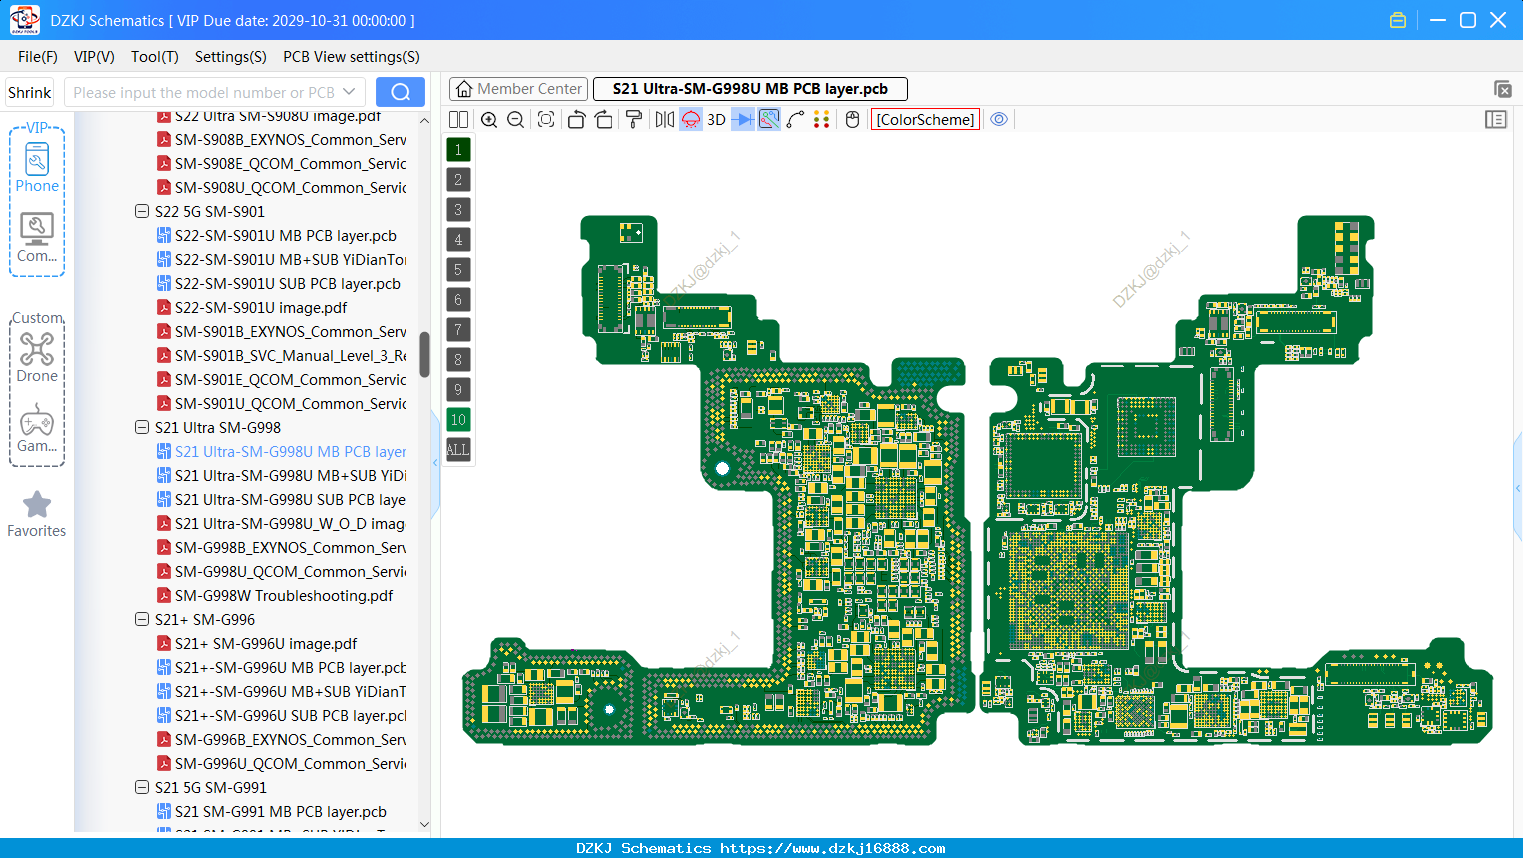The image size is (1523, 858).
Task: Fit the PCB to the screen
Action: coord(546,119)
